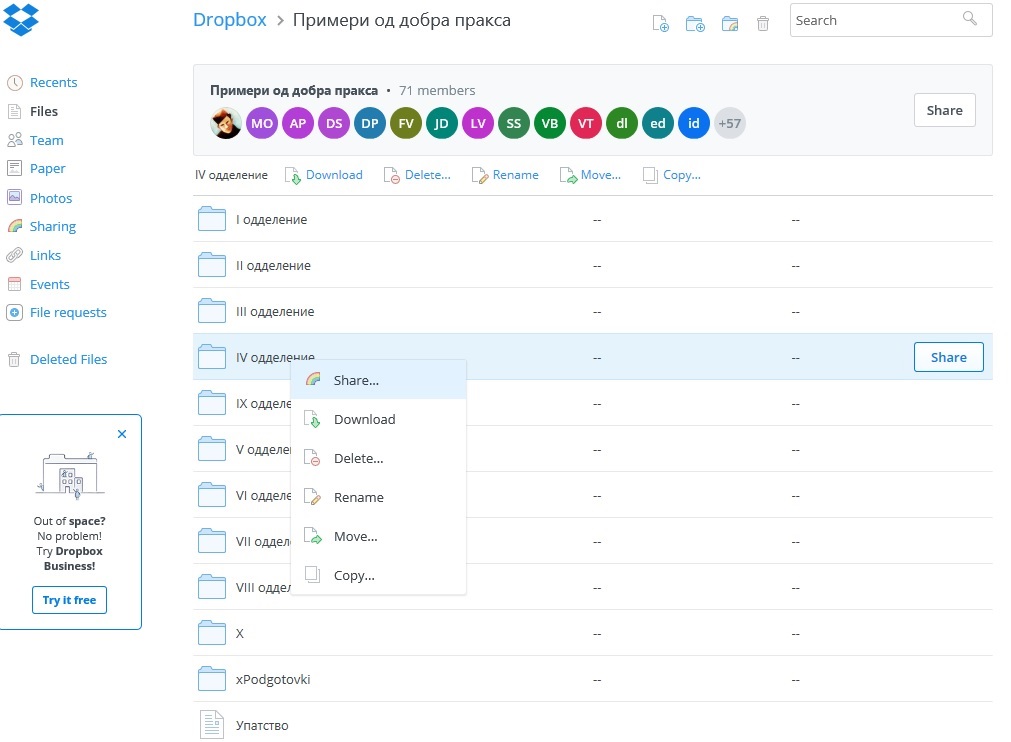Click the search magnifier icon
The width and height of the screenshot is (1011, 742).
click(x=970, y=18)
